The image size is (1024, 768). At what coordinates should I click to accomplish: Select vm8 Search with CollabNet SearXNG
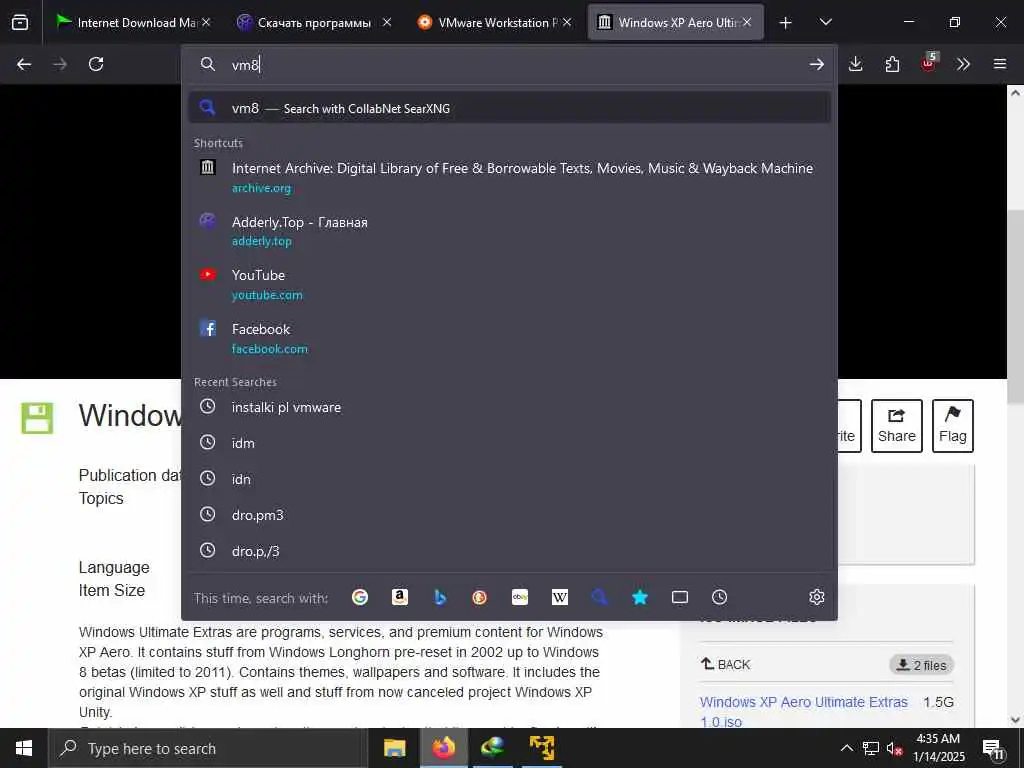509,108
